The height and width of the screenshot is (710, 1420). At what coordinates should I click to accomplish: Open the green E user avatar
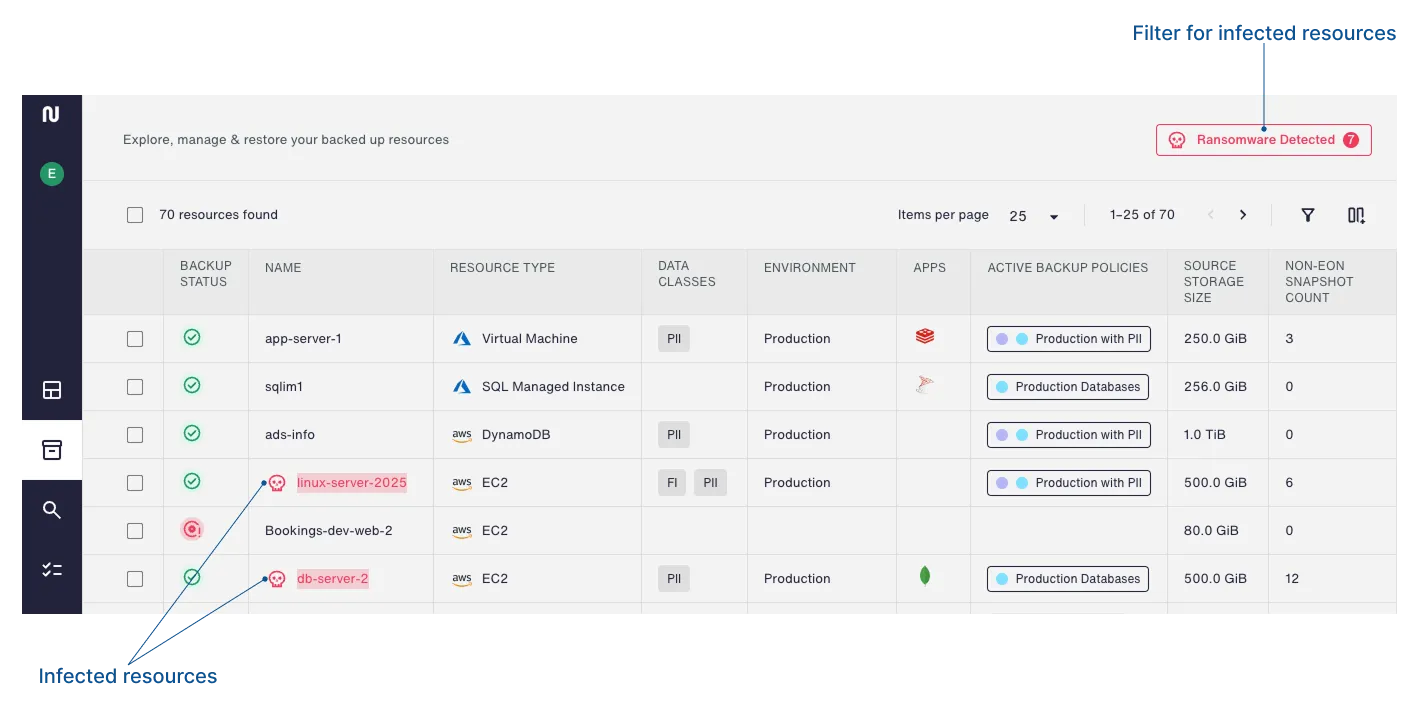[51, 174]
